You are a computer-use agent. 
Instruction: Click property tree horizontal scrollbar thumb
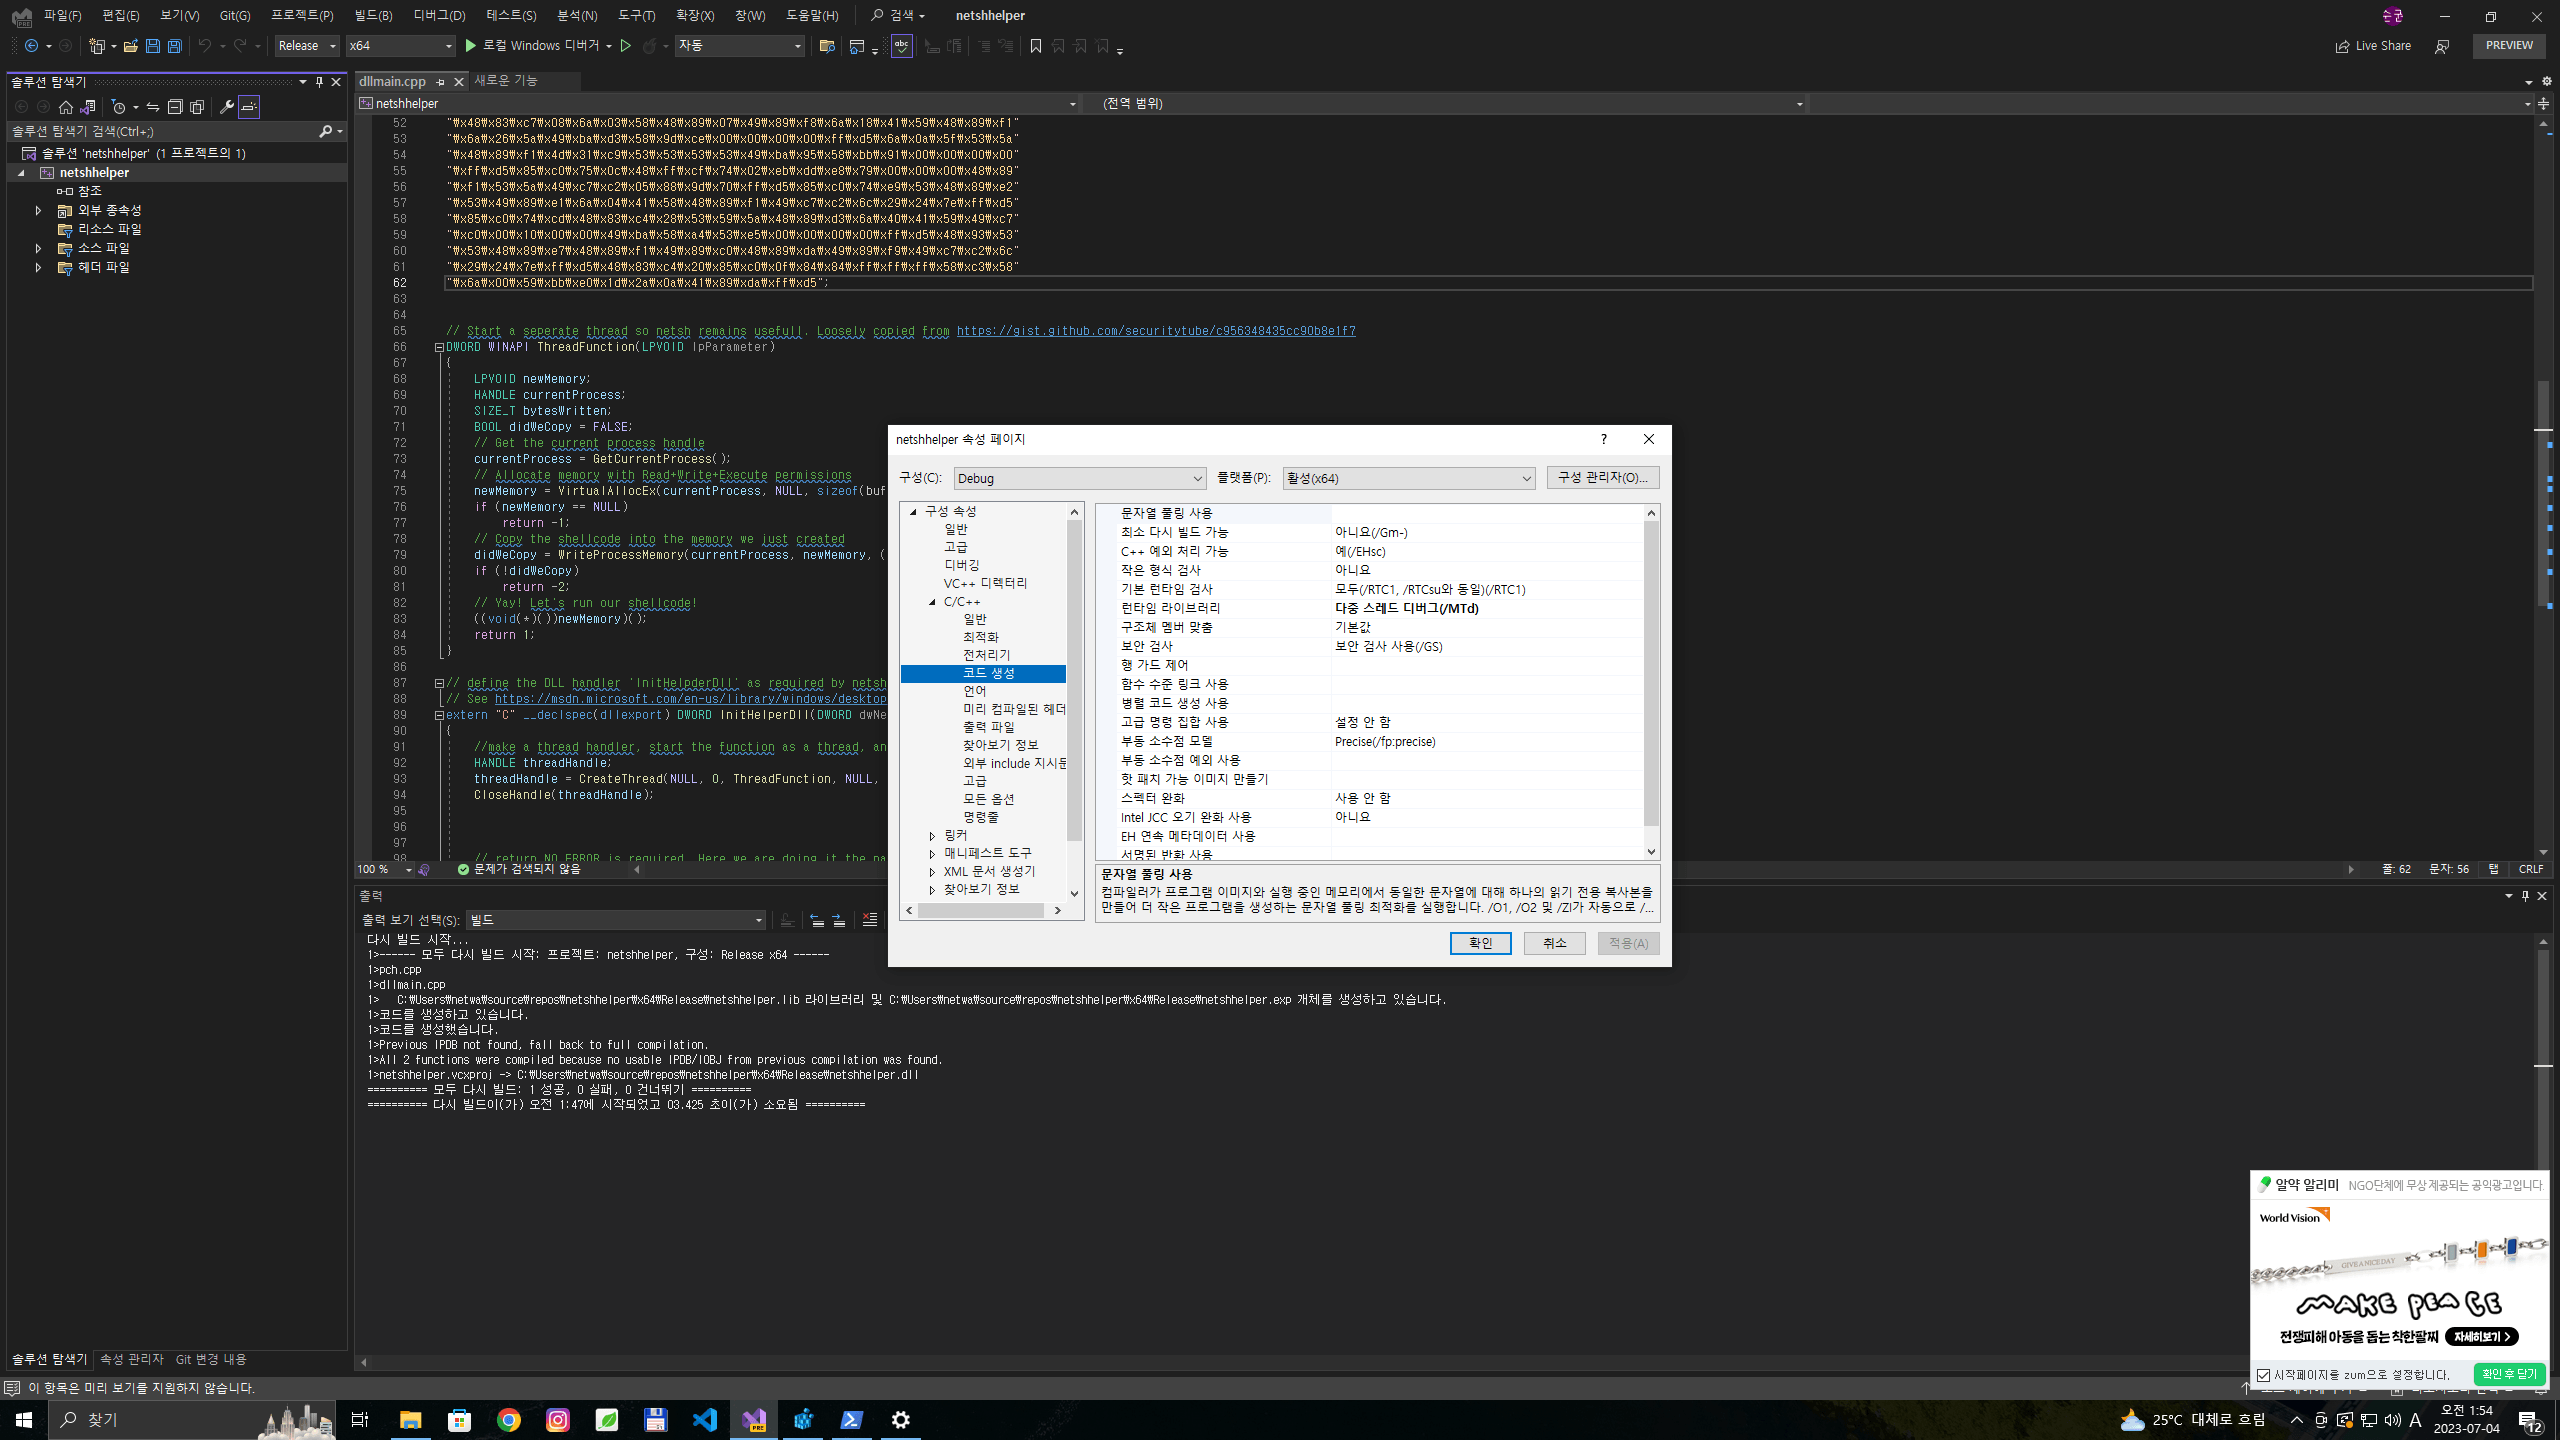982,910
